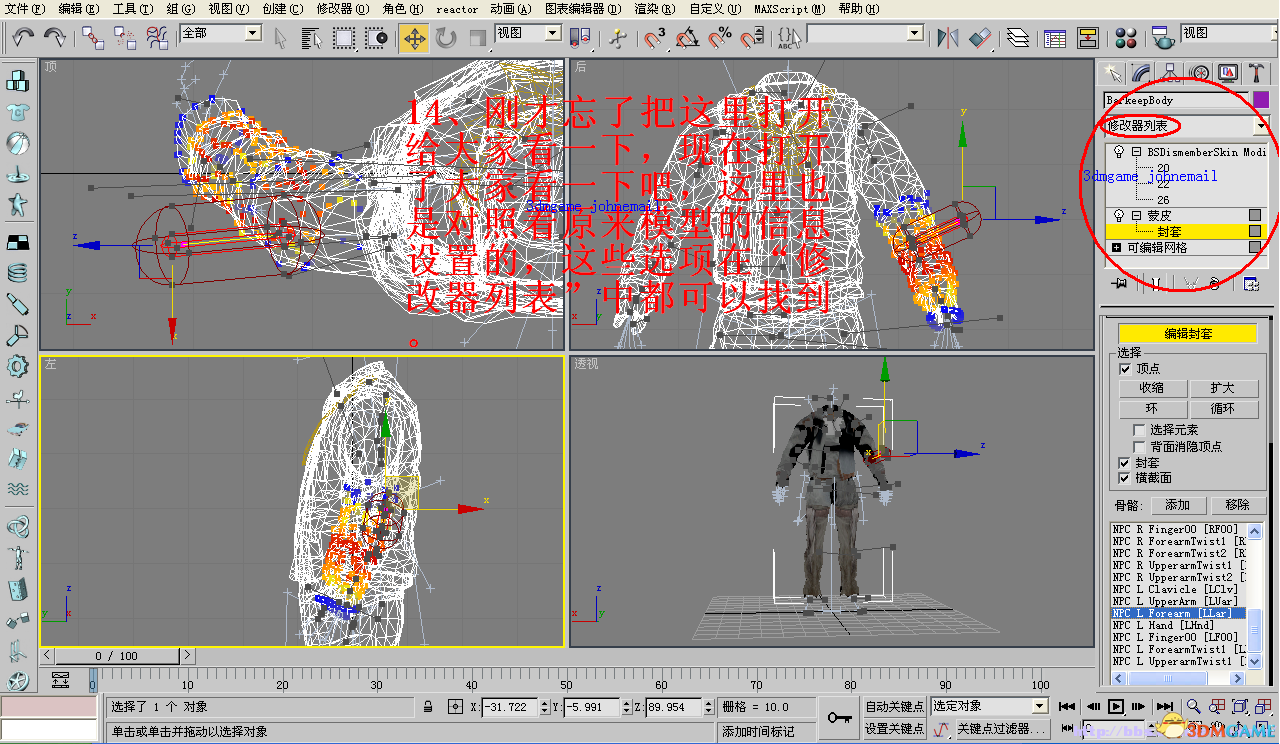Expand the 可编辑网格 stack entry
This screenshot has width=1280, height=744.
(1117, 248)
